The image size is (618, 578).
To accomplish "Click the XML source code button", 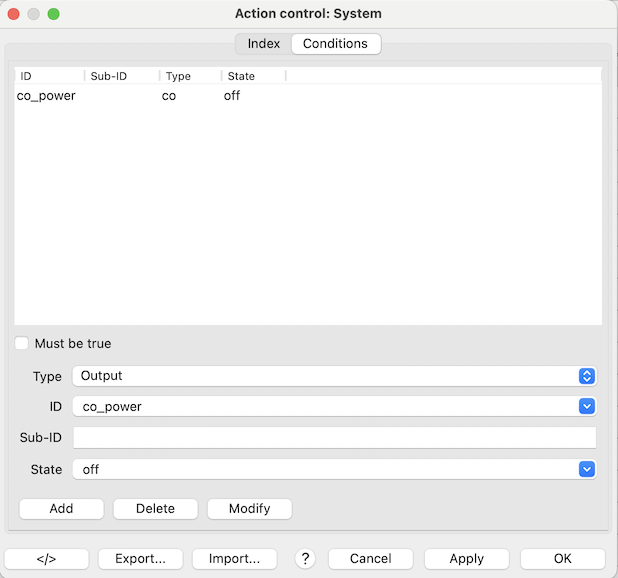I will click(x=47, y=559).
